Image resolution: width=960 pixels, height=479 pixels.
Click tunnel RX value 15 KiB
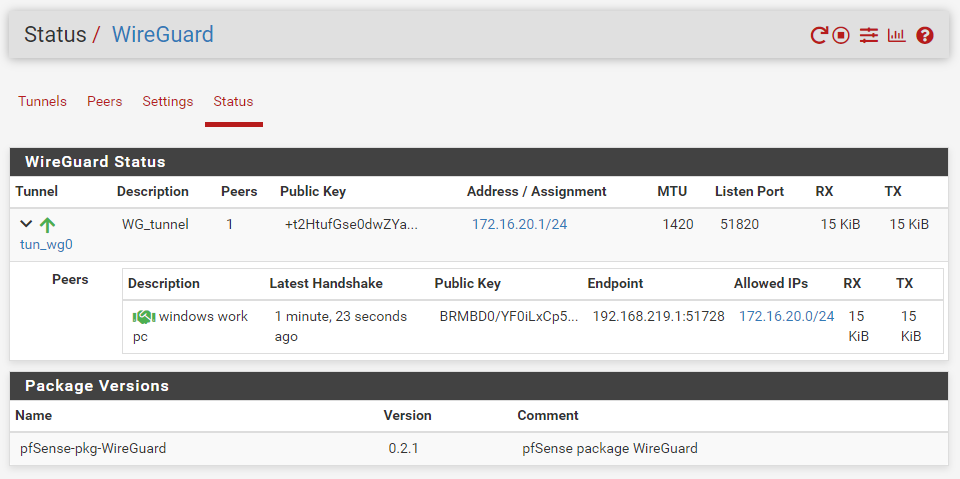(x=840, y=224)
